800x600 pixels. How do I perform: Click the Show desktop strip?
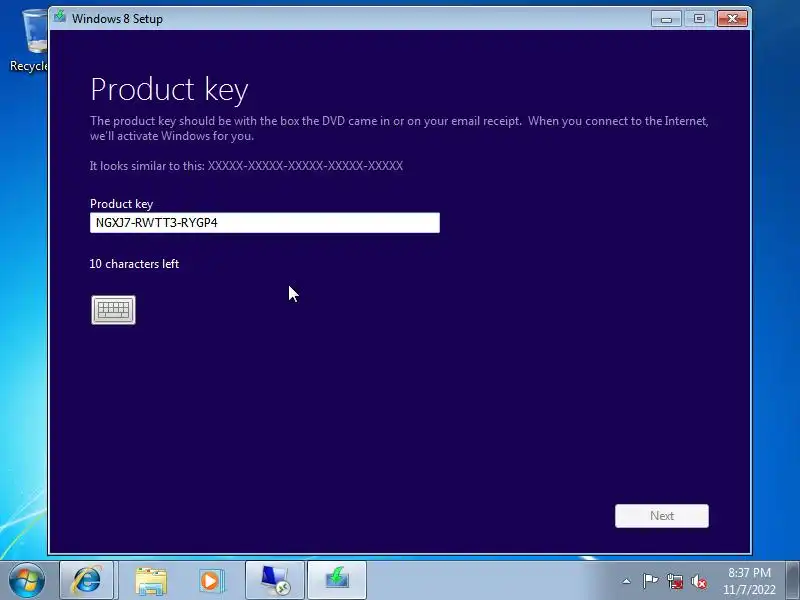click(x=792, y=580)
